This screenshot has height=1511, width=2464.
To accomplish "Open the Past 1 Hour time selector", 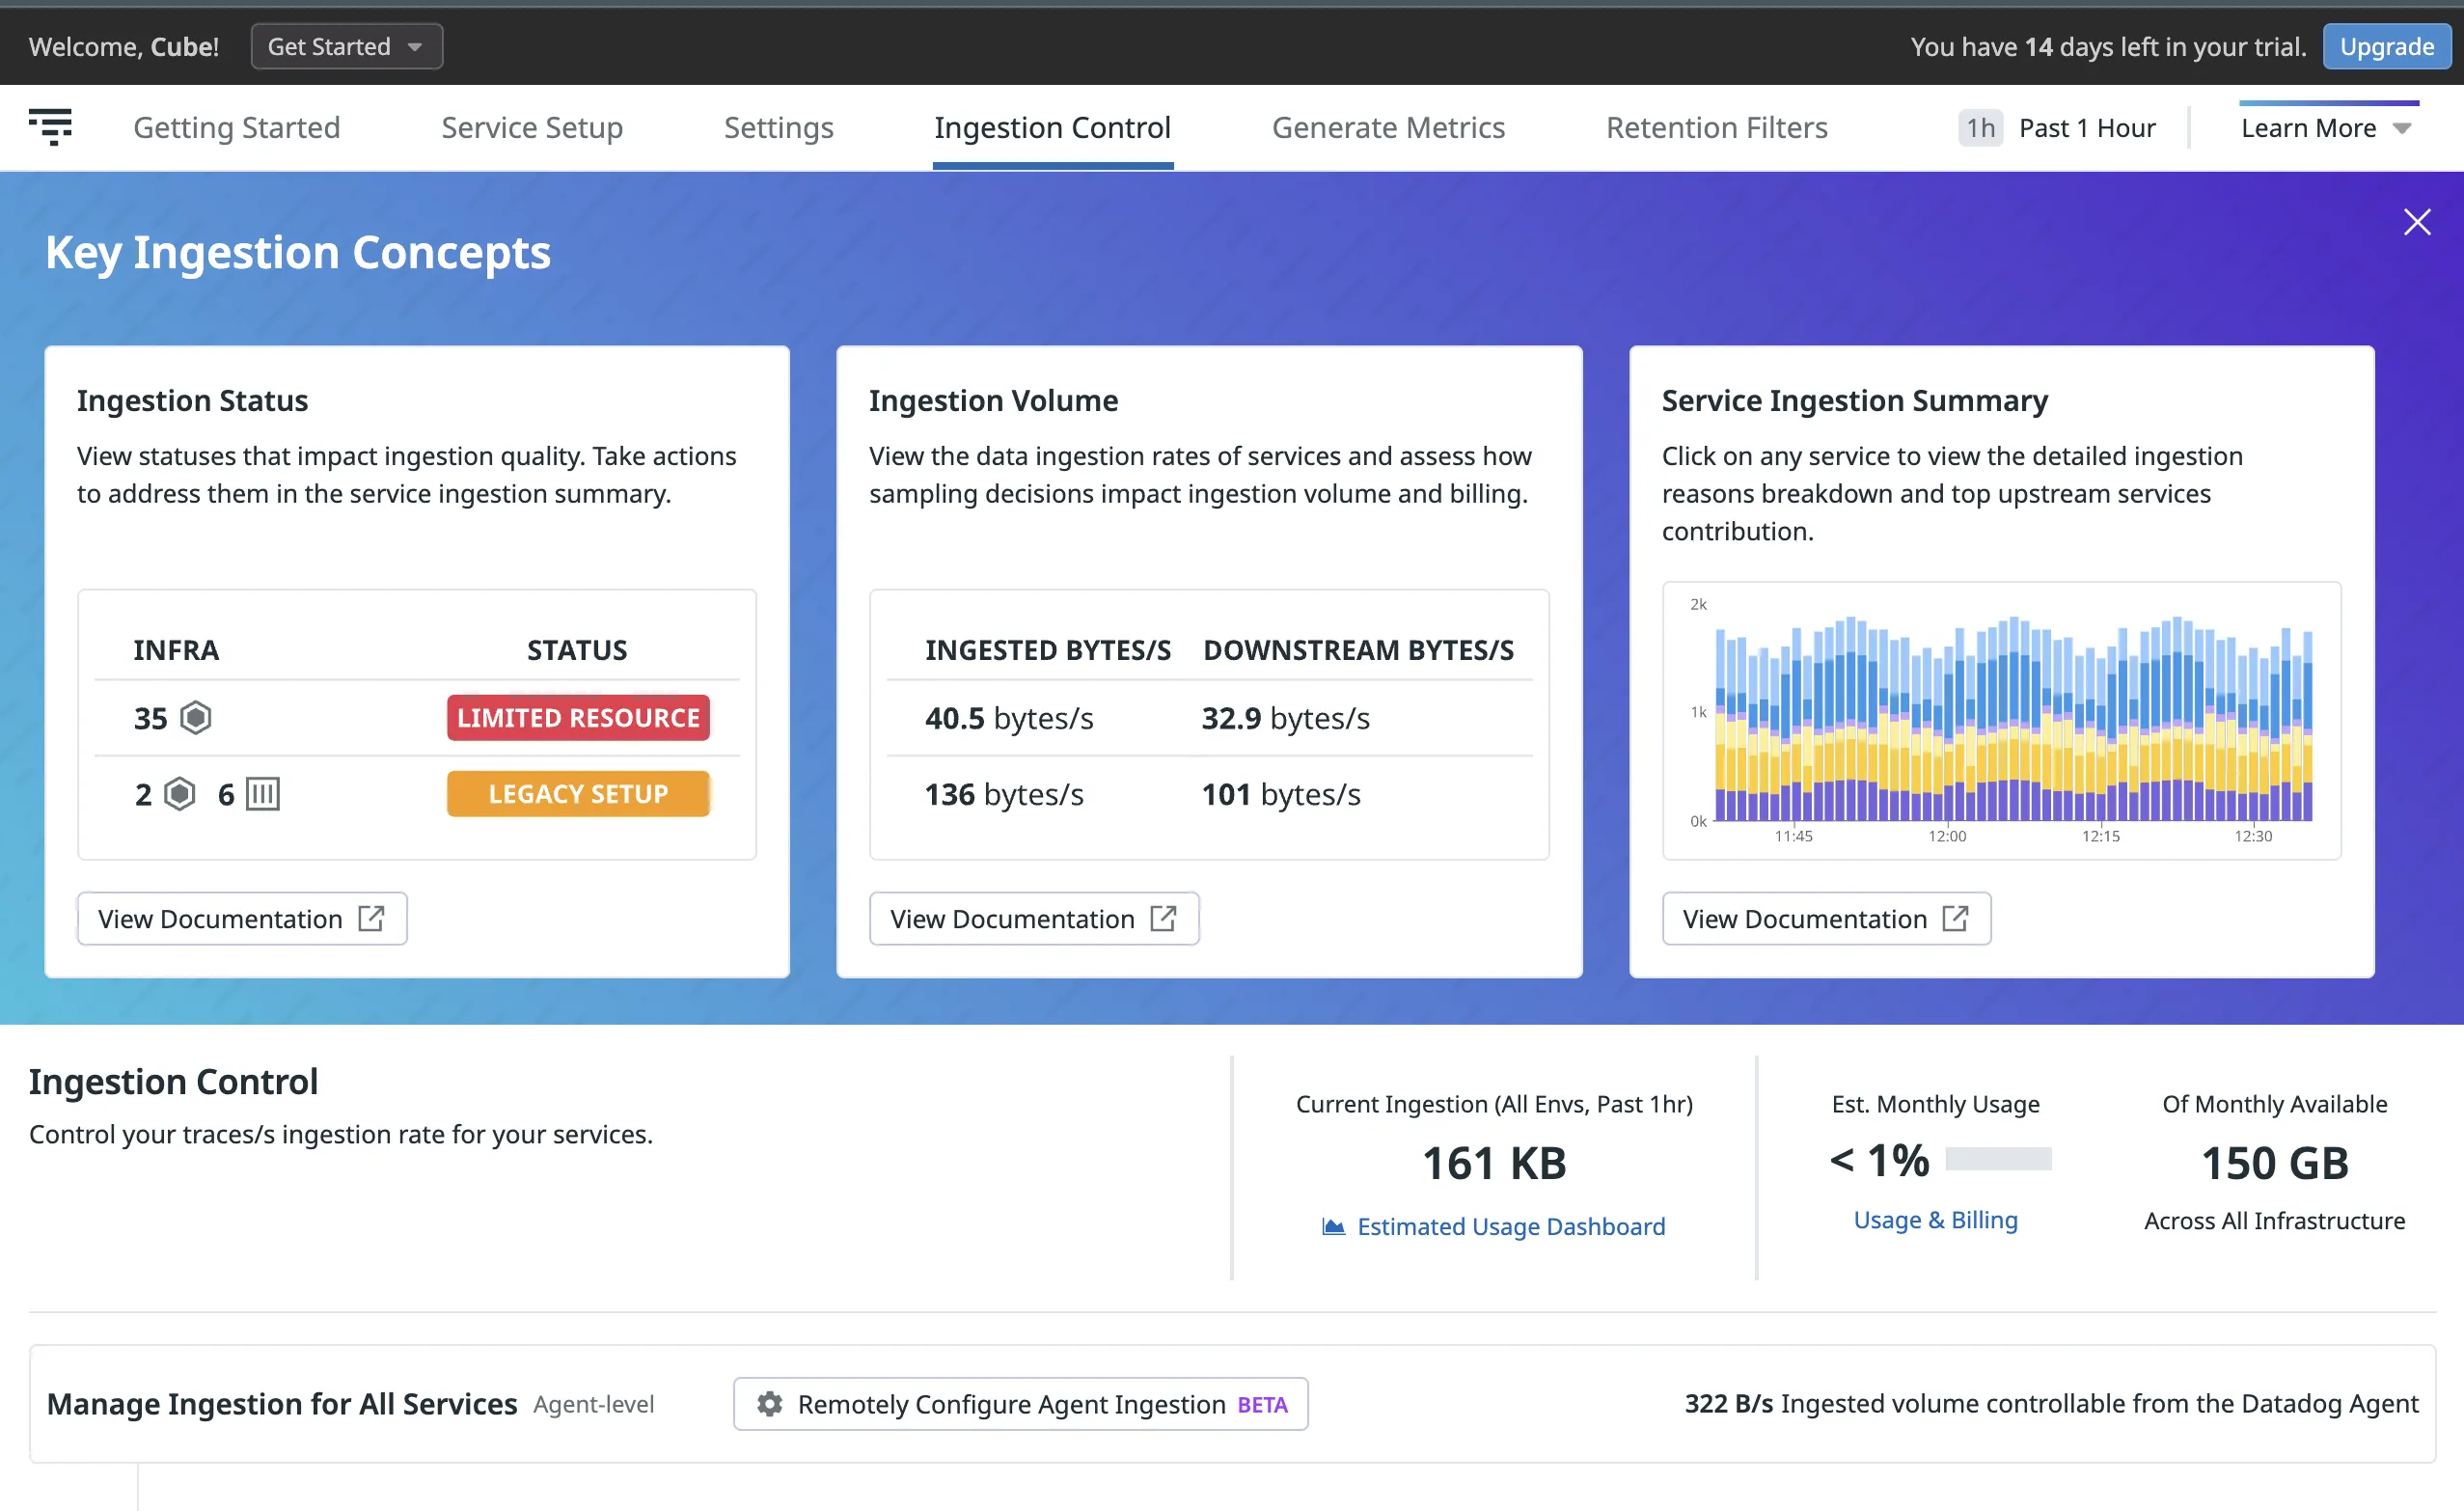I will [x=2087, y=128].
